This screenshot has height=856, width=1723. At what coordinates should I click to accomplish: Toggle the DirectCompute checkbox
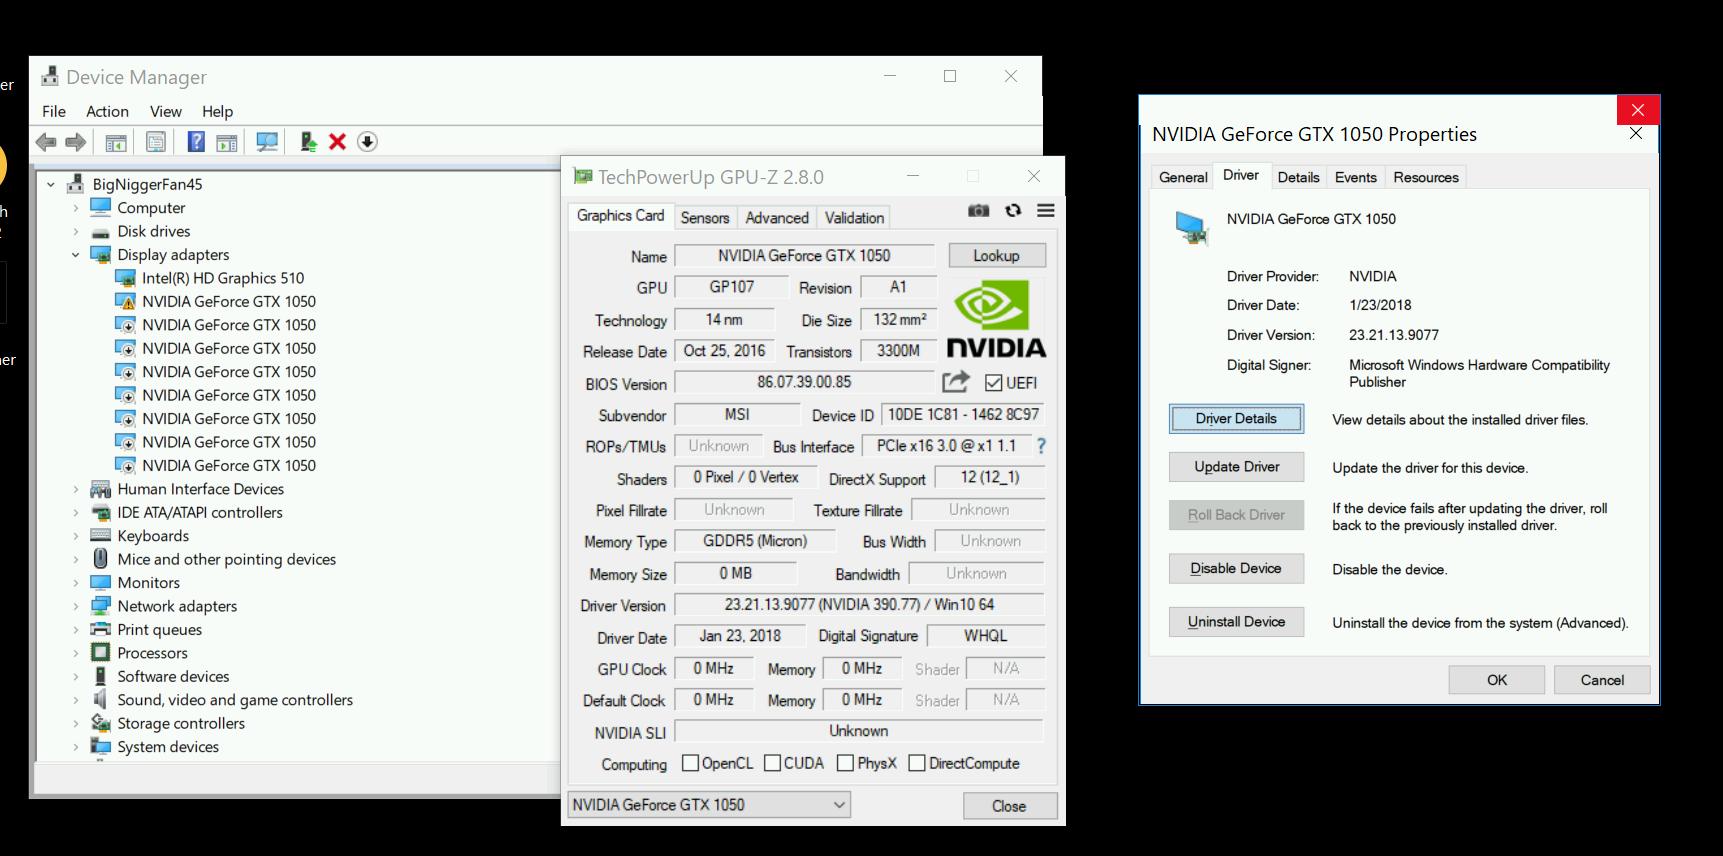pos(917,763)
